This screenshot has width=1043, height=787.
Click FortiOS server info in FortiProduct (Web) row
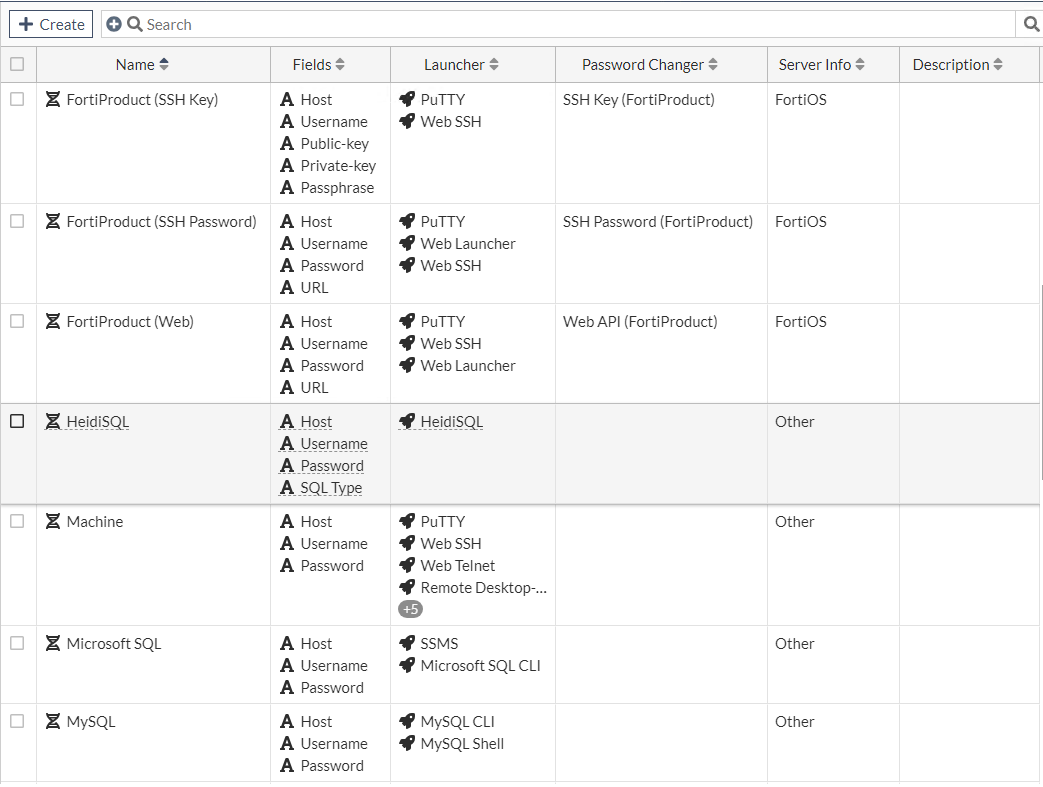click(x=801, y=322)
